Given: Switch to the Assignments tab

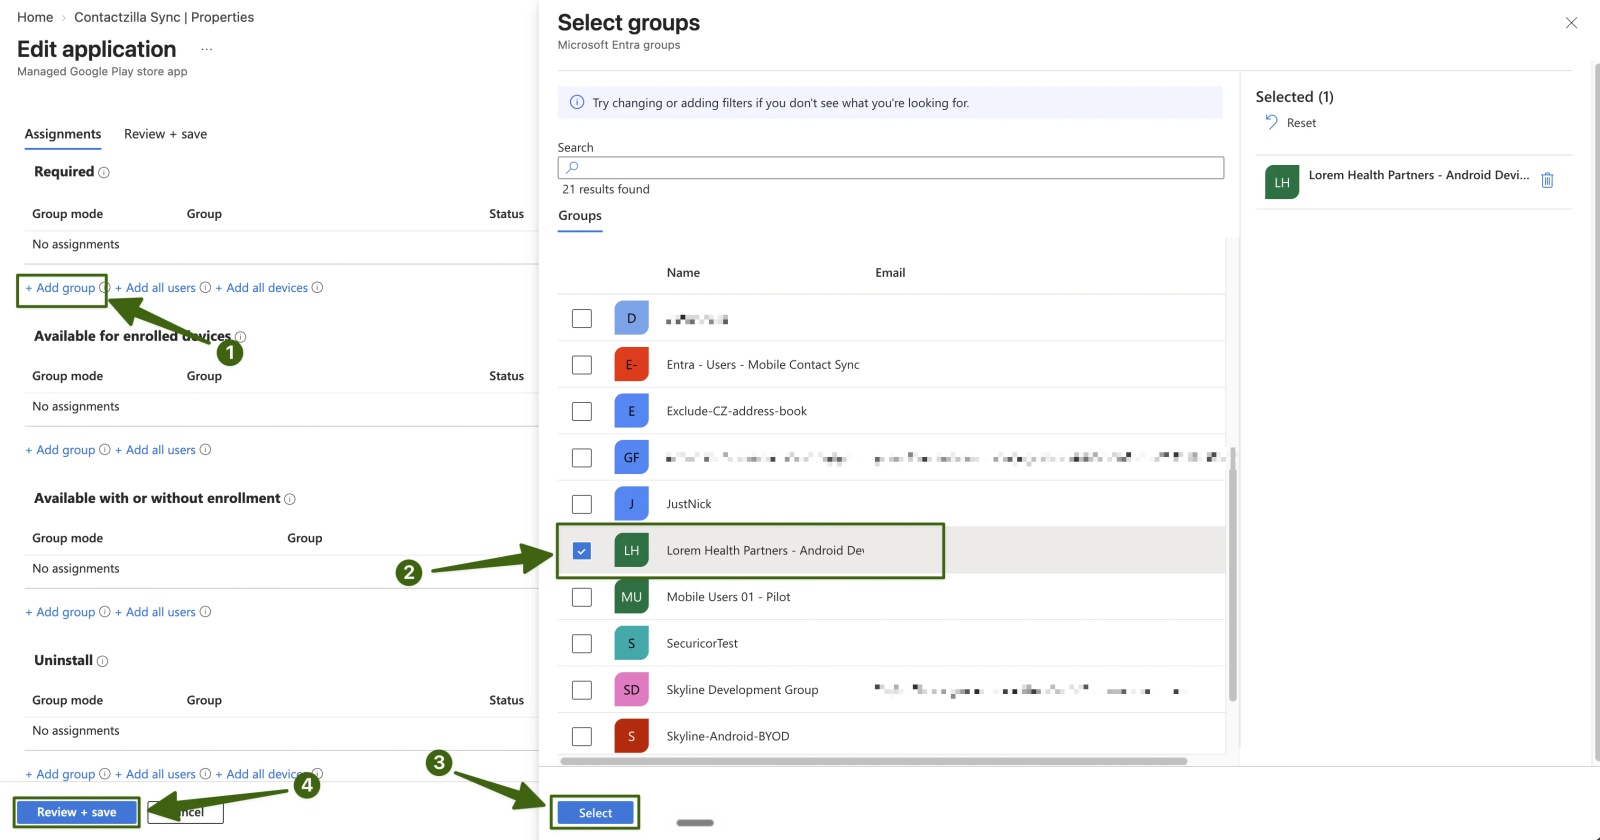Looking at the screenshot, I should click(x=63, y=134).
